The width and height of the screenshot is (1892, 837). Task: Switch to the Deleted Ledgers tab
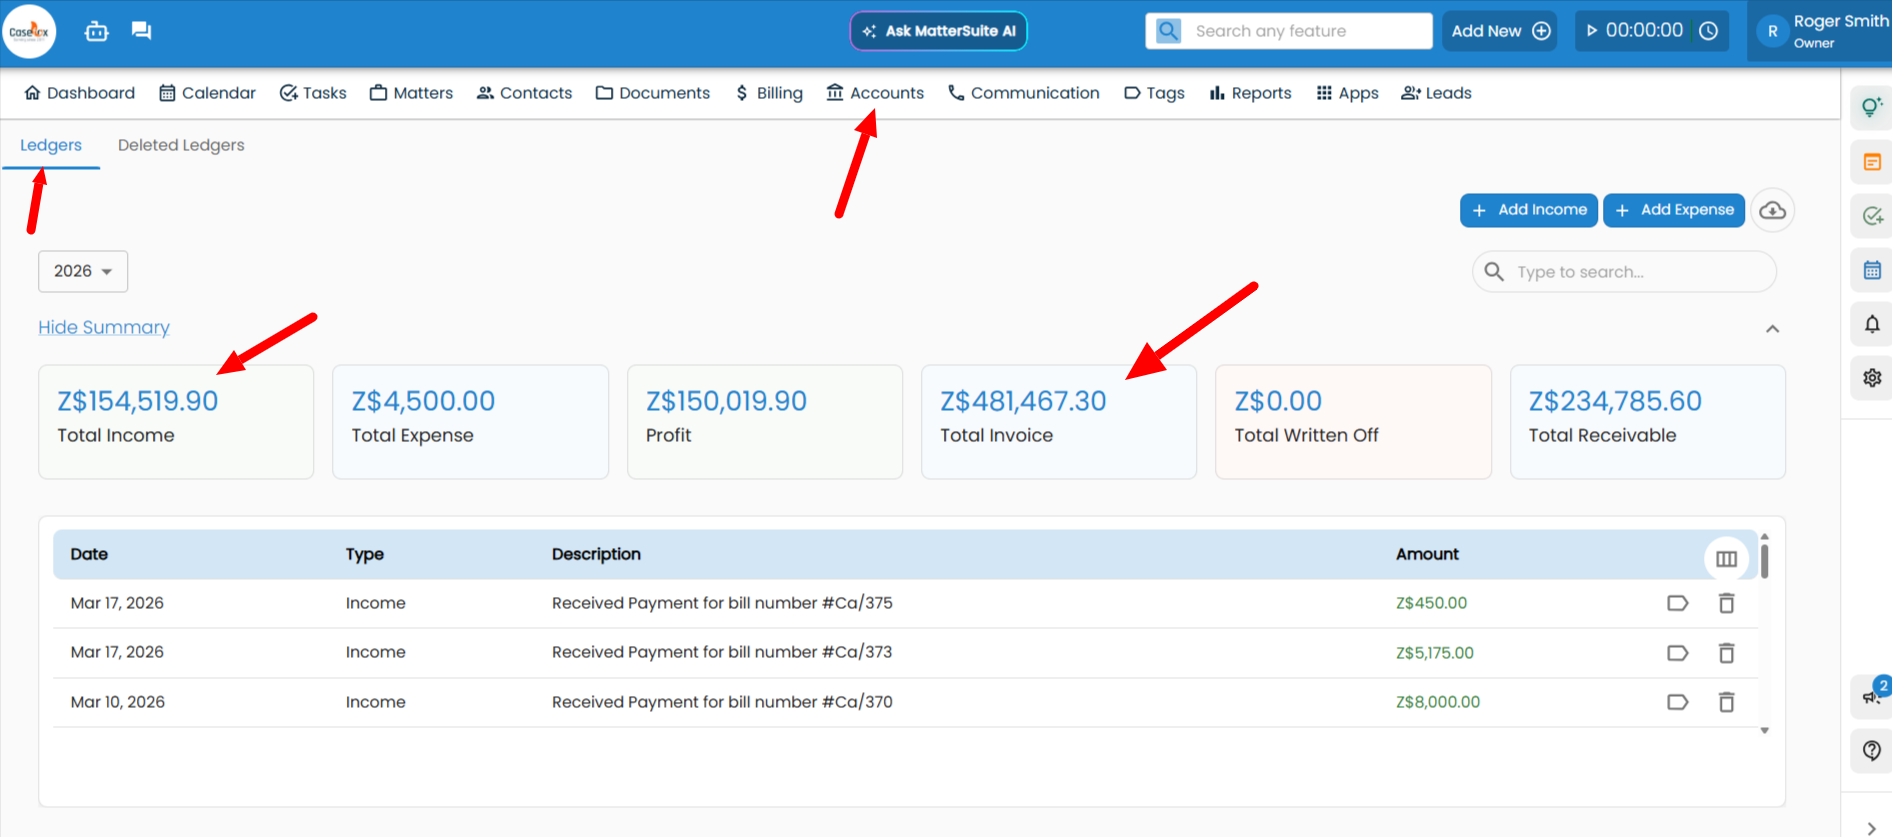tap(181, 145)
